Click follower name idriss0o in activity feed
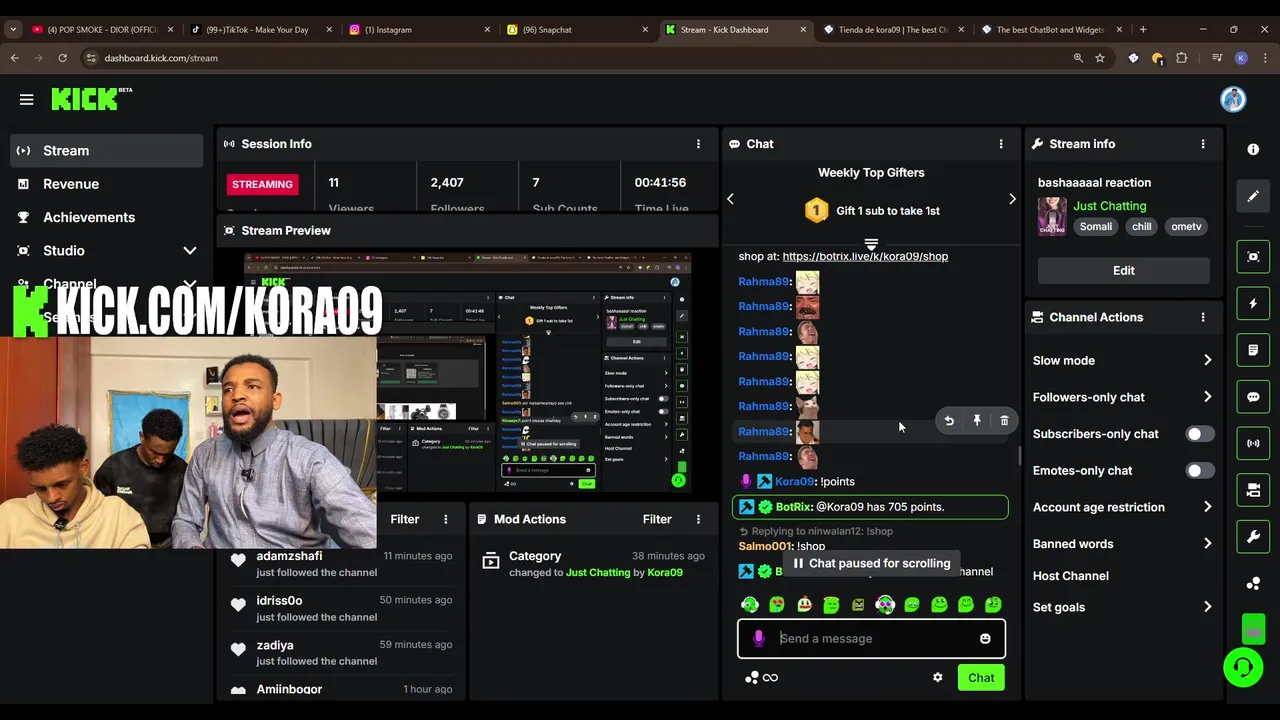 [279, 600]
